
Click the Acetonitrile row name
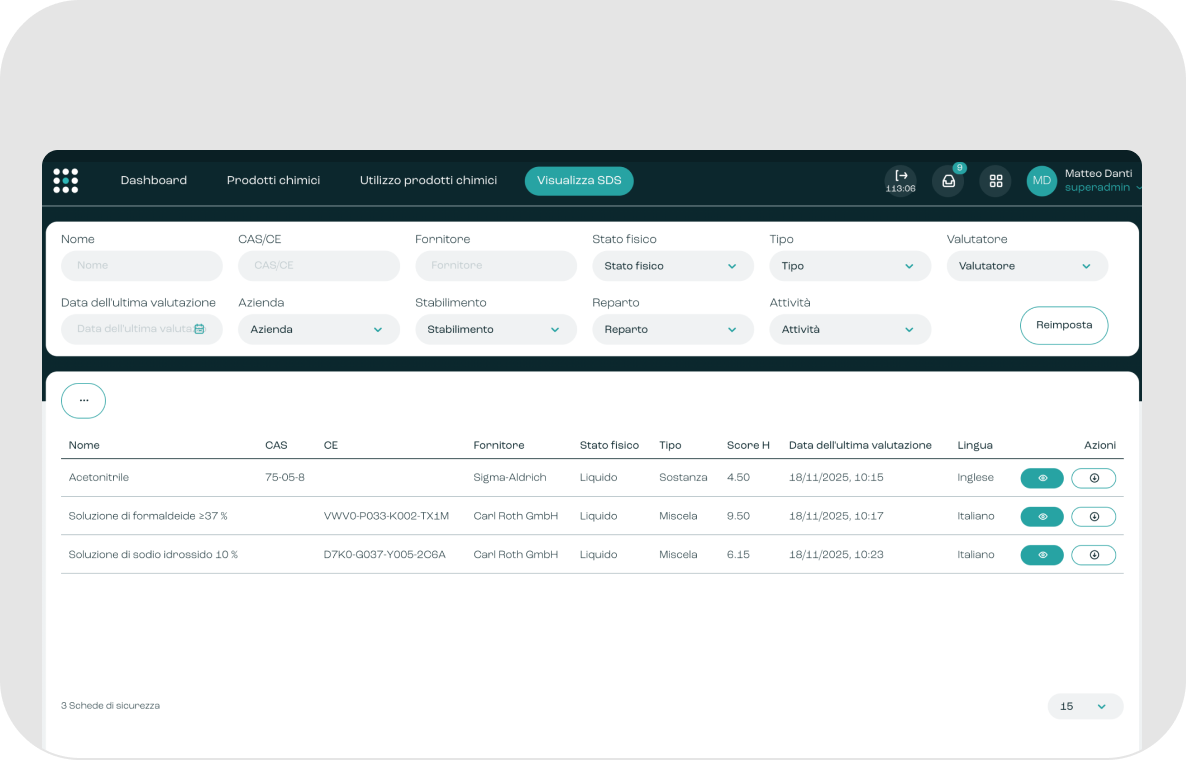[x=98, y=478]
